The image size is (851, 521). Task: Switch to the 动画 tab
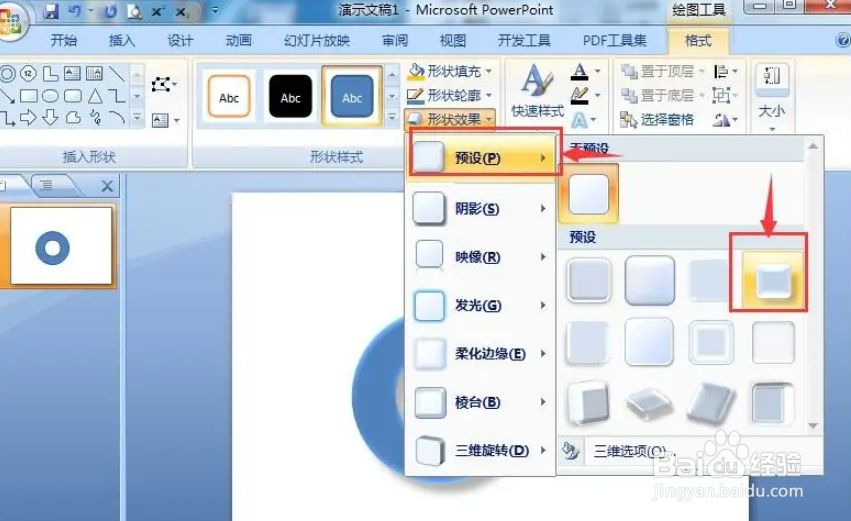coord(239,40)
